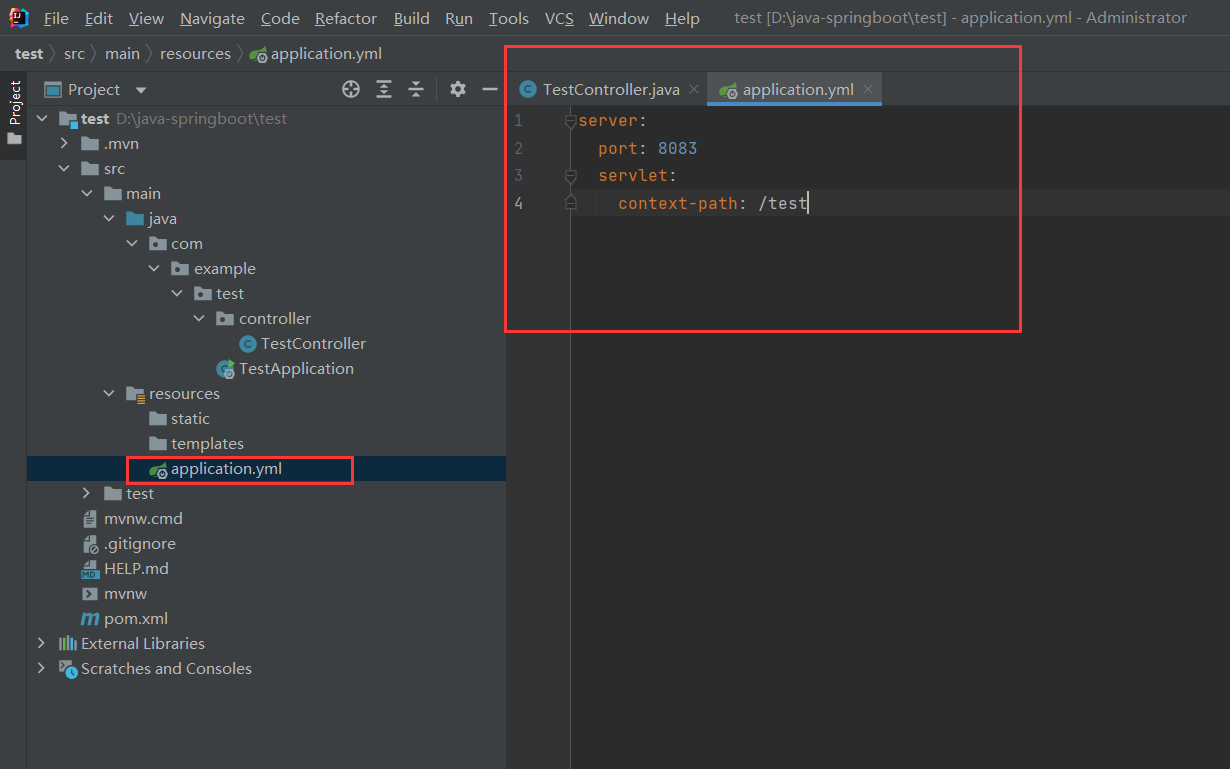Open the Code menu
The image size is (1230, 769).
[x=280, y=18]
